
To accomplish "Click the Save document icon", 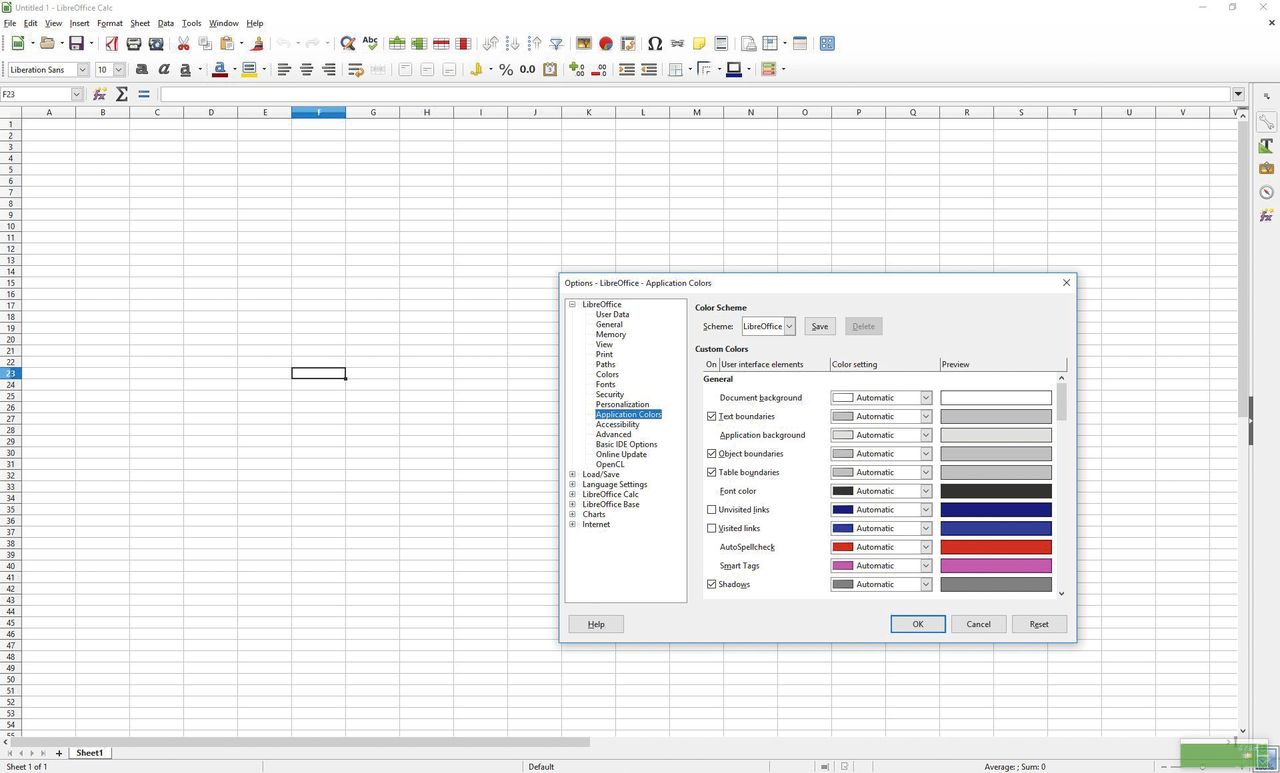I will click(76, 44).
